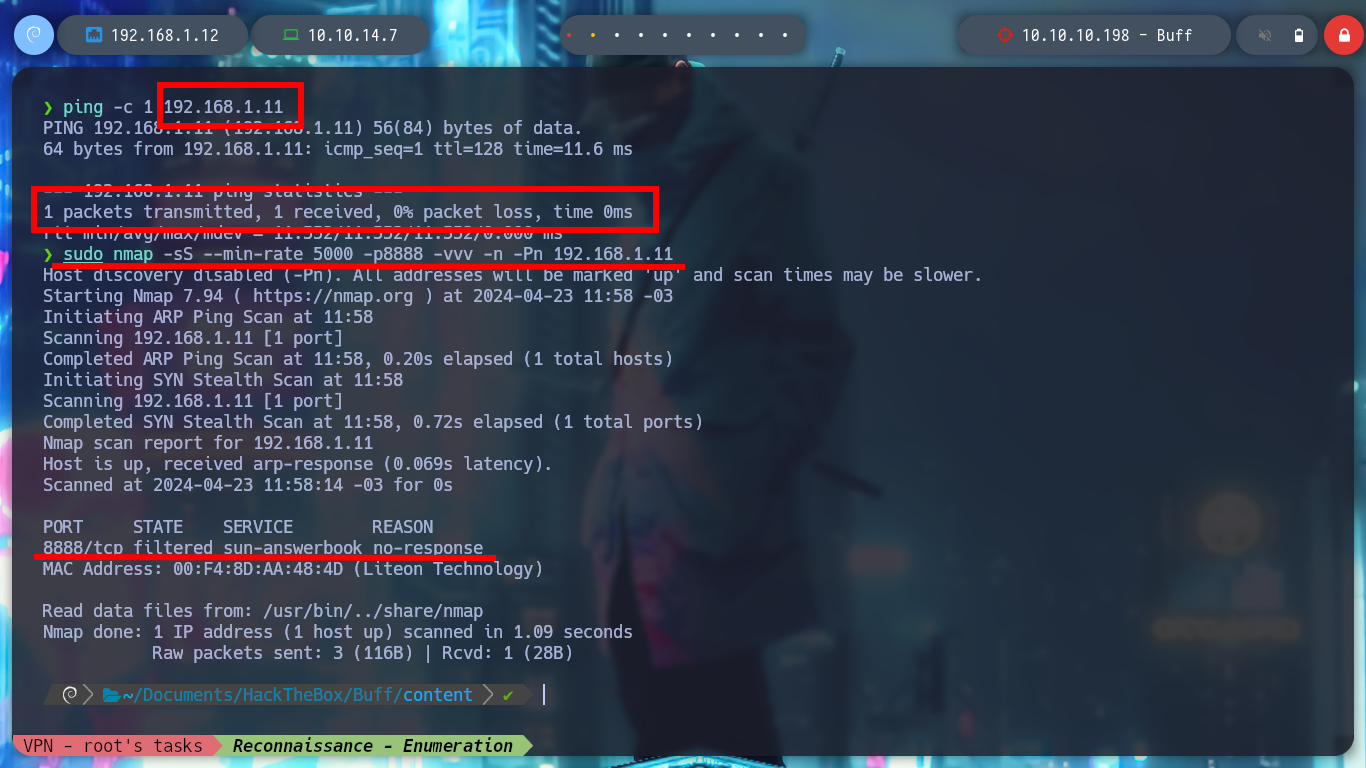
Task: Click the red target crosshair icon
Action: (1005, 35)
